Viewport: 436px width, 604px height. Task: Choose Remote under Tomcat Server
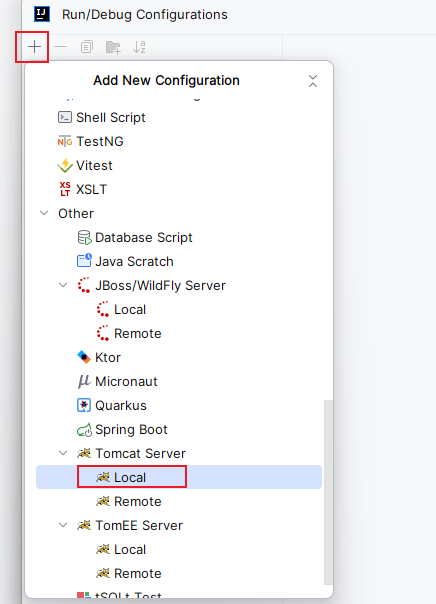(x=138, y=501)
